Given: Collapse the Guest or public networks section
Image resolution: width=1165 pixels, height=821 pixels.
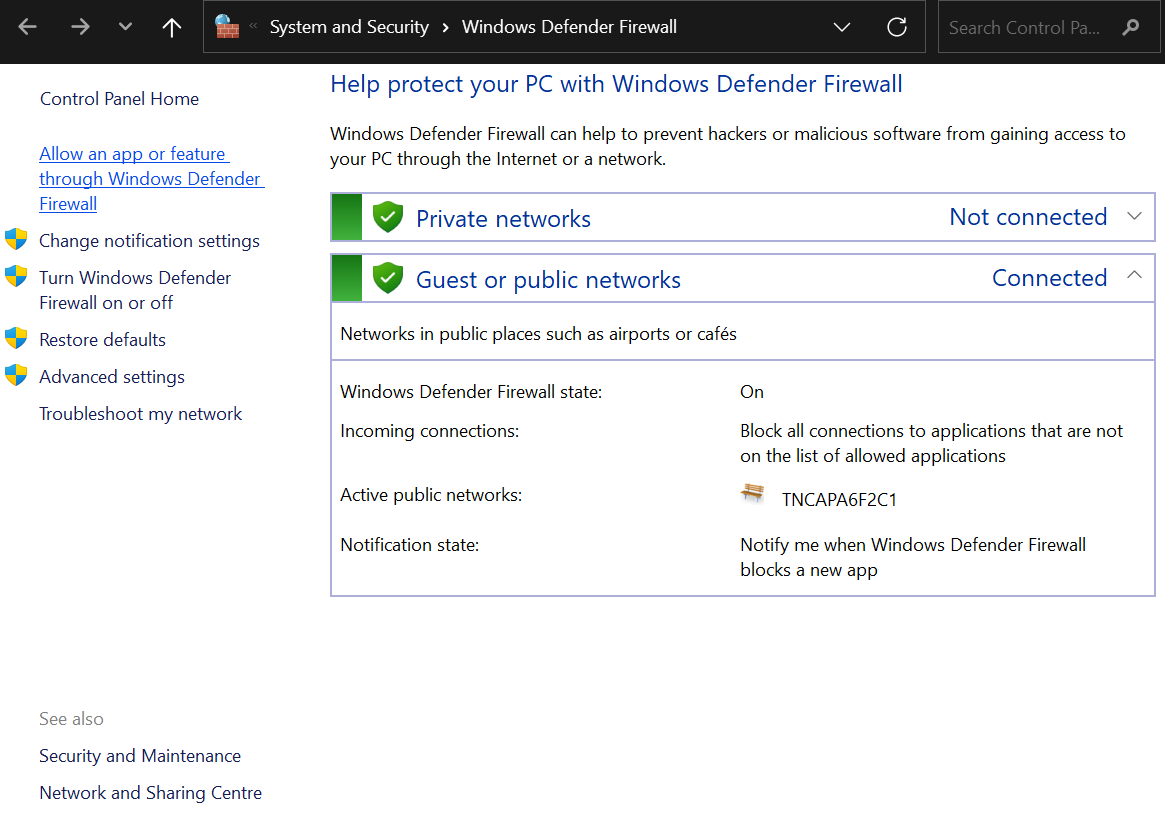Looking at the screenshot, I should tap(1134, 276).
